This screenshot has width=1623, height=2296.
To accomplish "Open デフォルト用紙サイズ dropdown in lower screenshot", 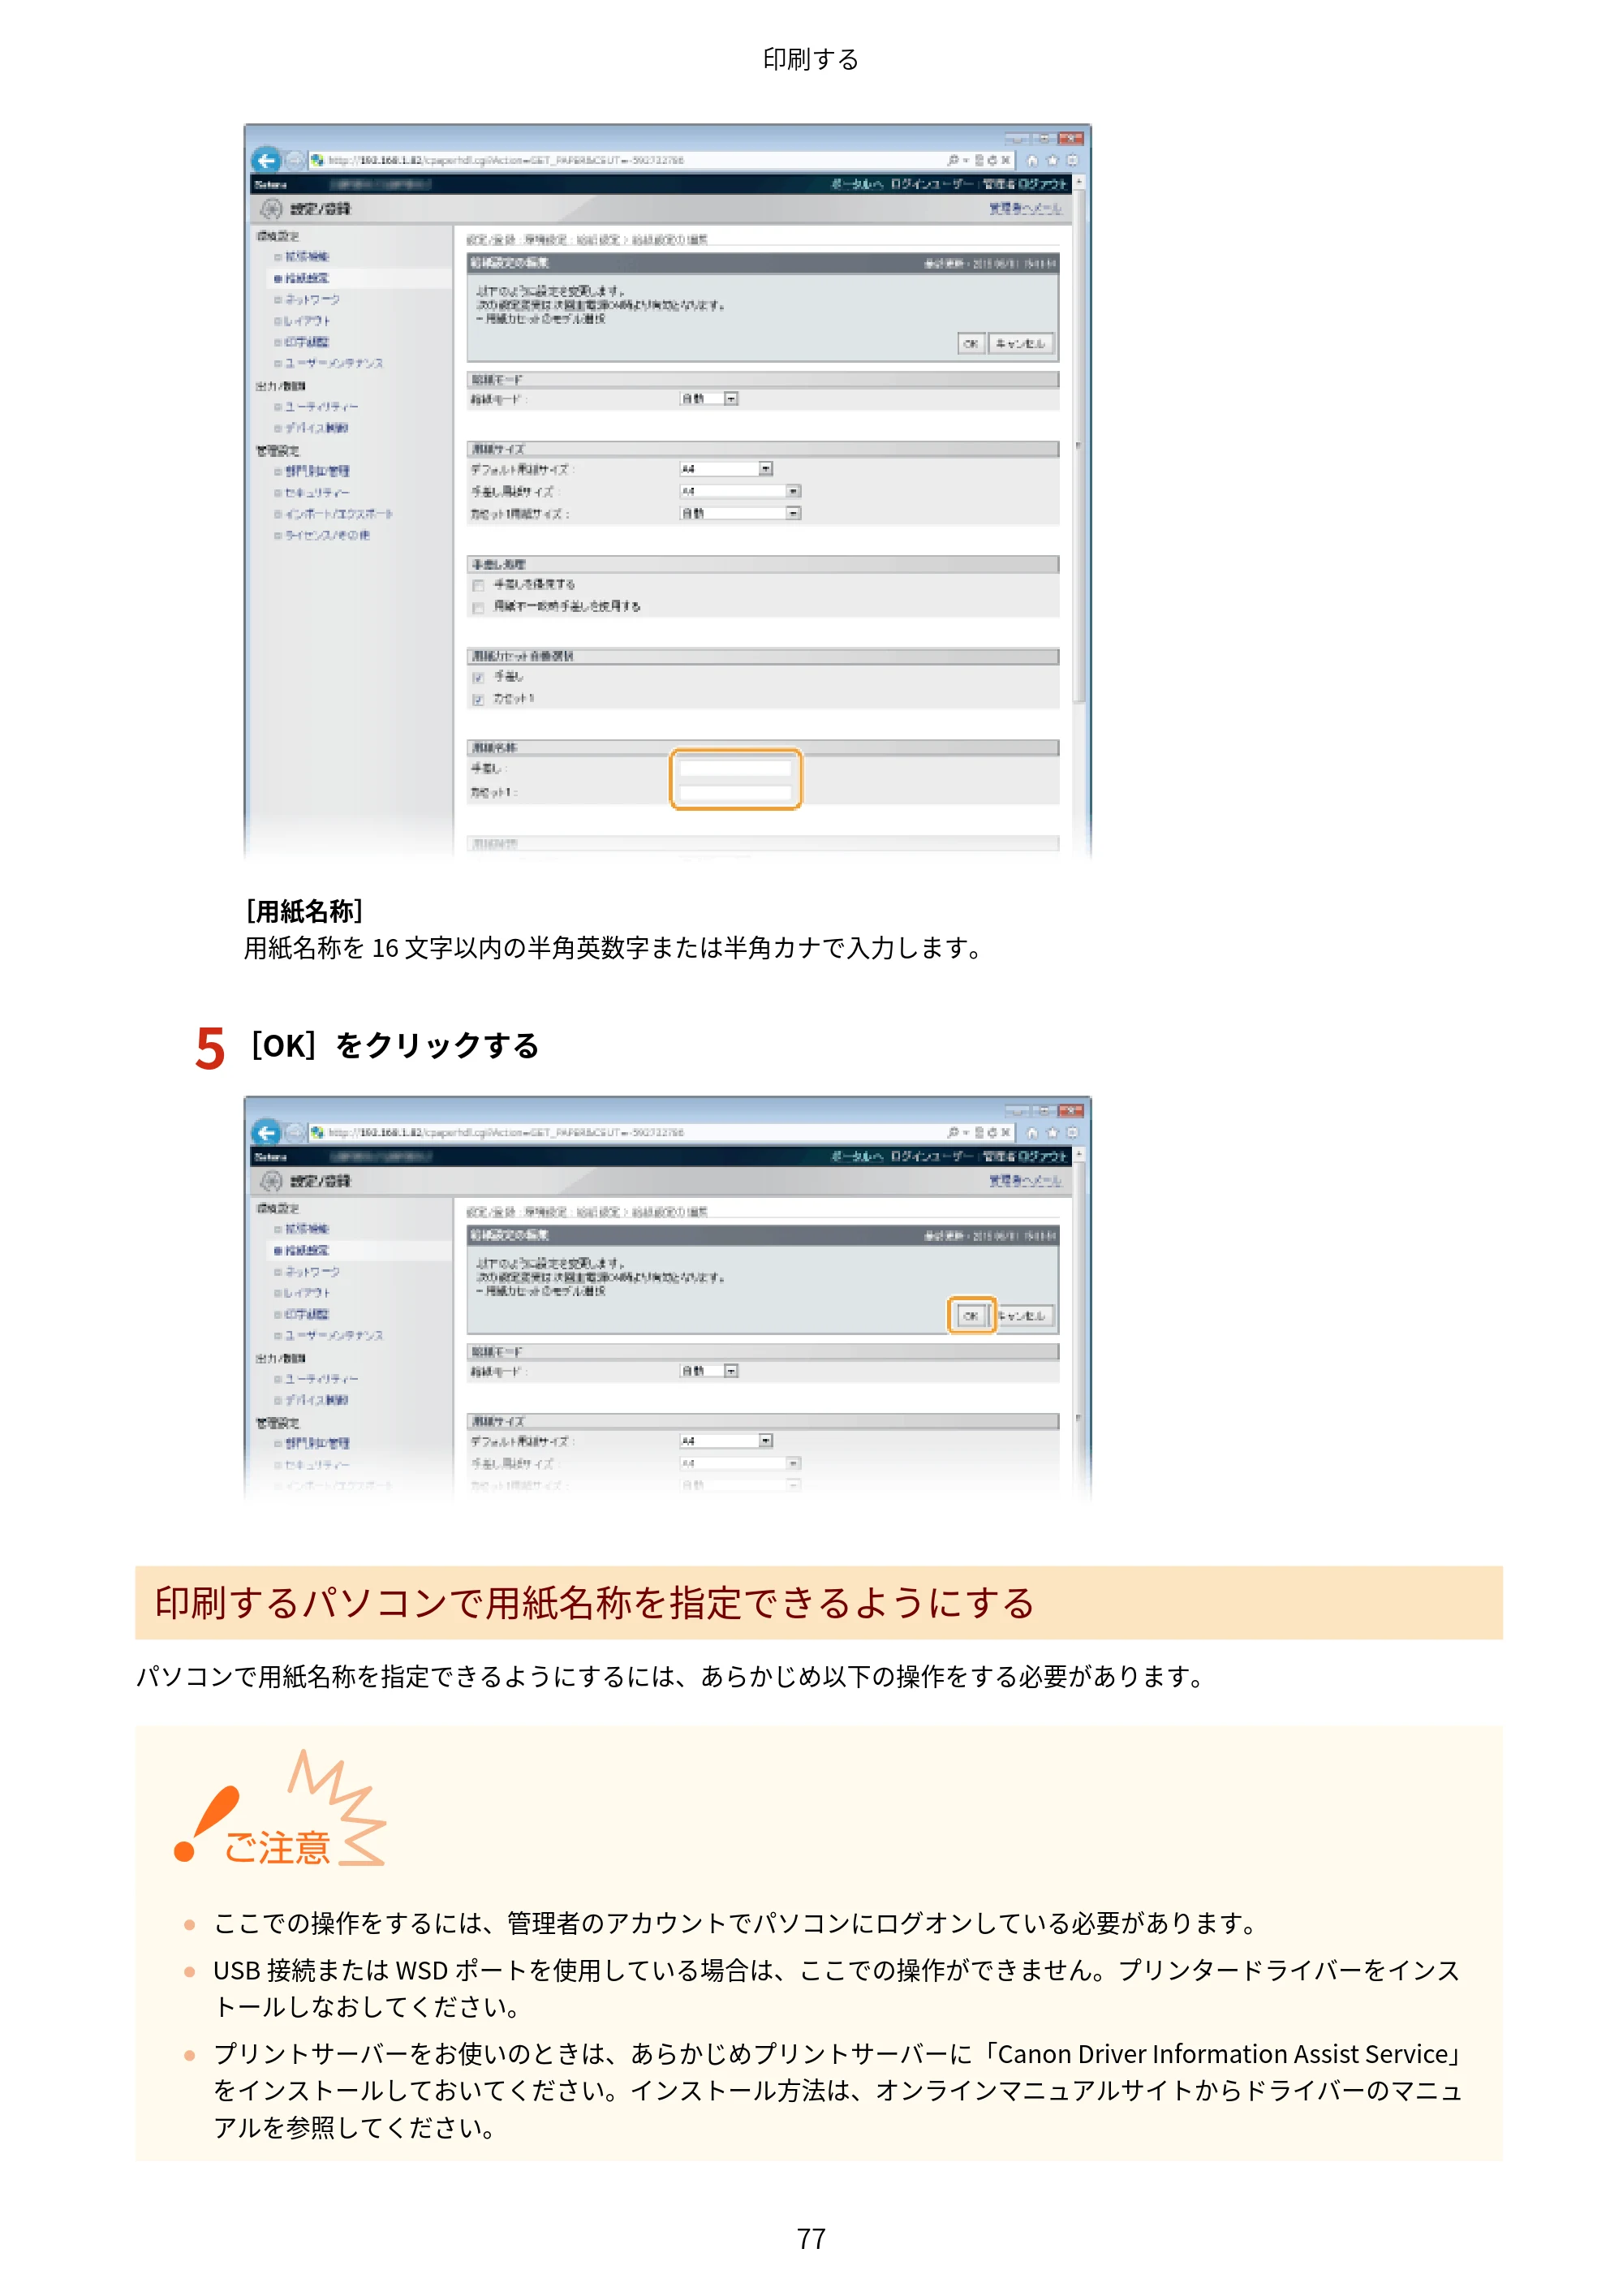I will pyautogui.click(x=726, y=1441).
